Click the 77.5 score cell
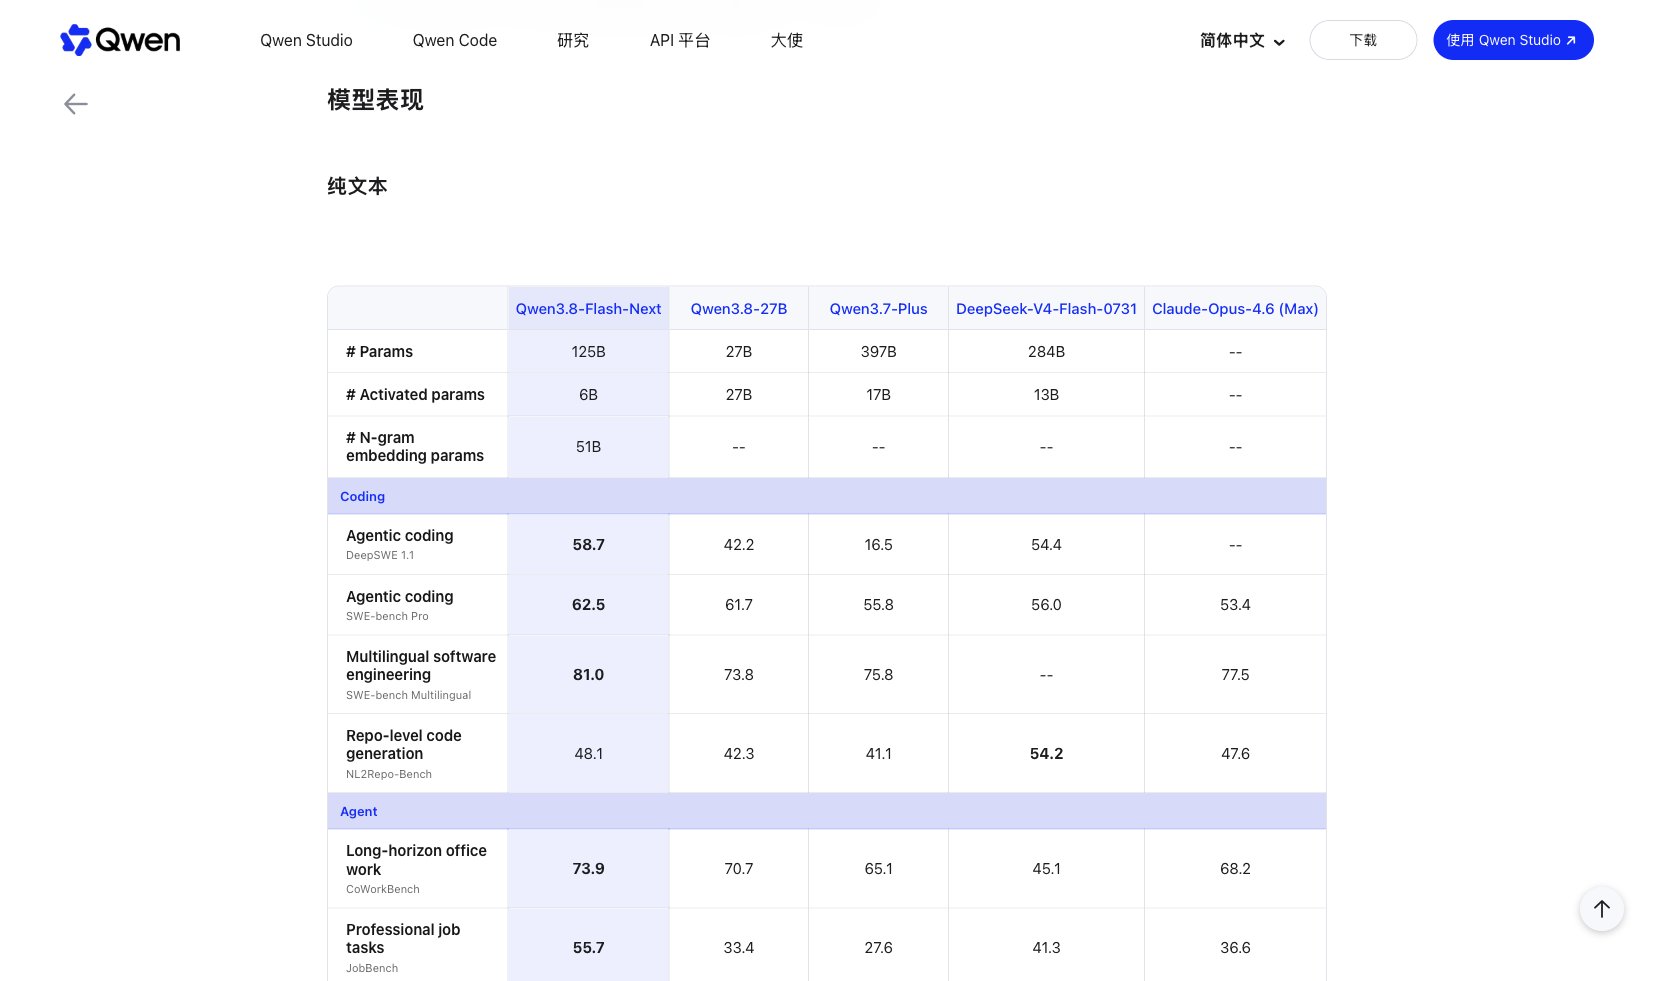 (x=1235, y=675)
